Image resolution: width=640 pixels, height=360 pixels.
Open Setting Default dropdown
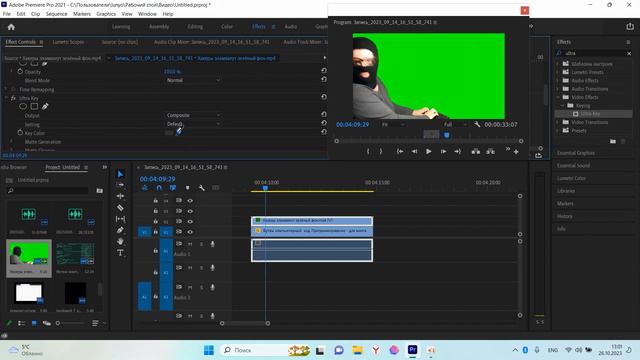(193, 124)
